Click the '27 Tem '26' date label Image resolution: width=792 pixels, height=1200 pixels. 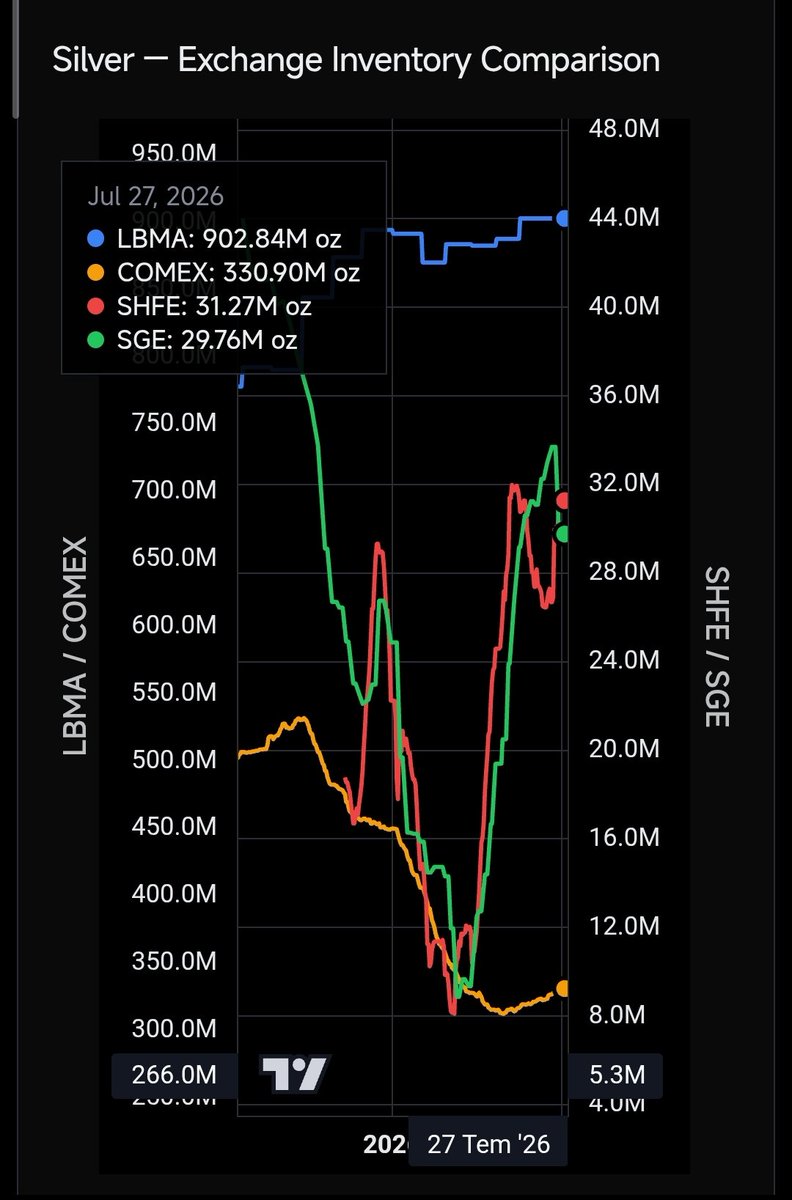click(489, 1144)
